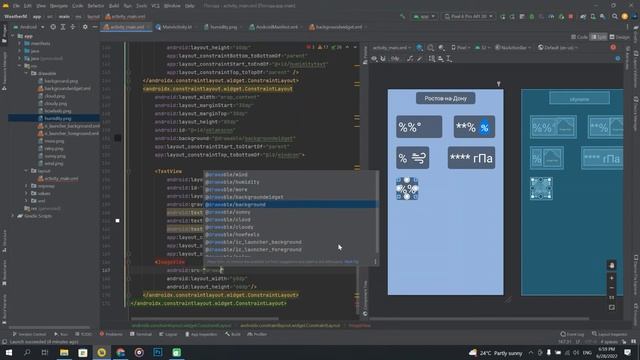Click the design surface layers icon
The image size is (640, 360).
click(420, 48)
